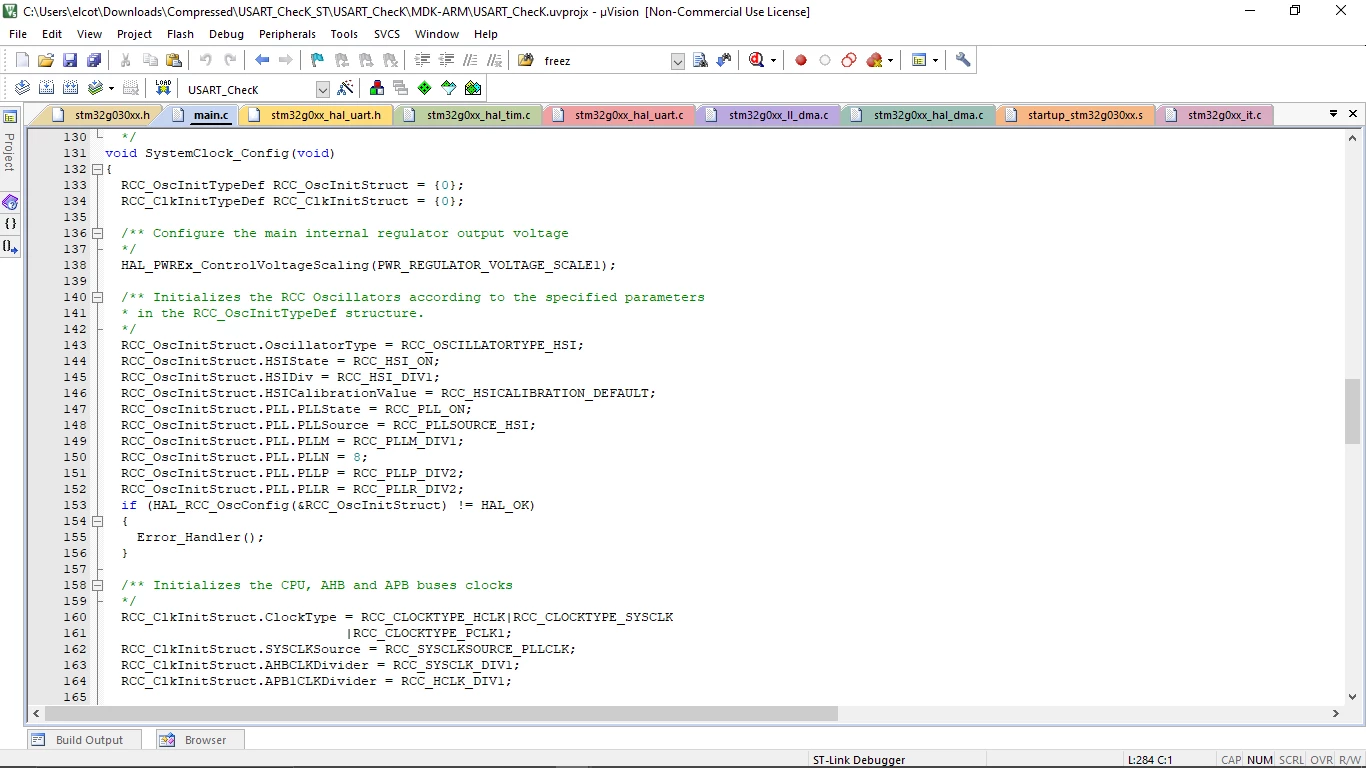
Task: Click Find in Files folder icon
Action: [526, 60]
